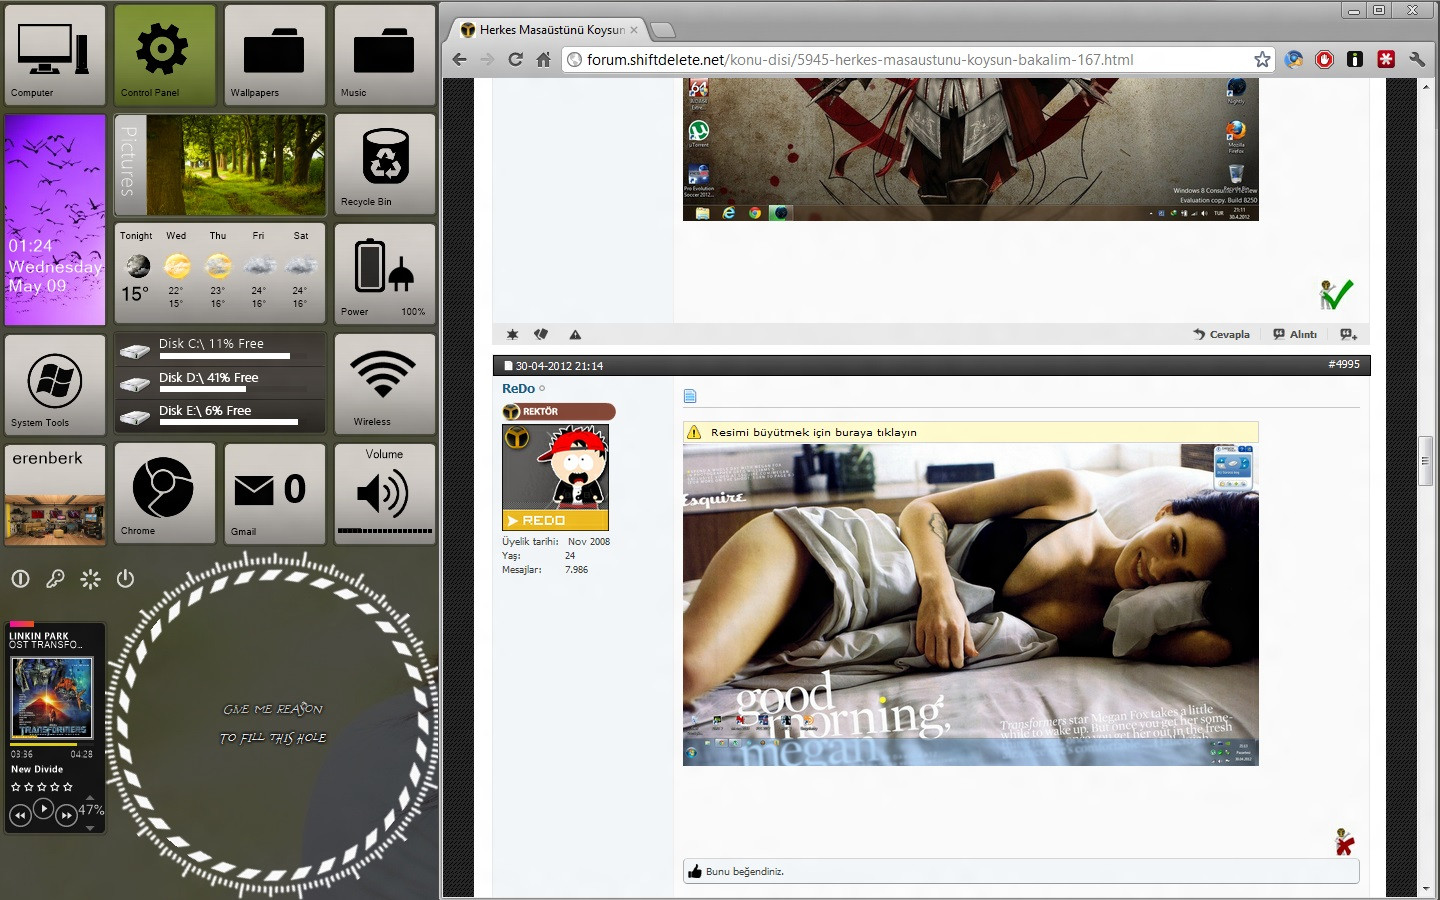The width and height of the screenshot is (1440, 900).
Task: Click the Disk D:\ 41% Free entry
Action: [220, 383]
